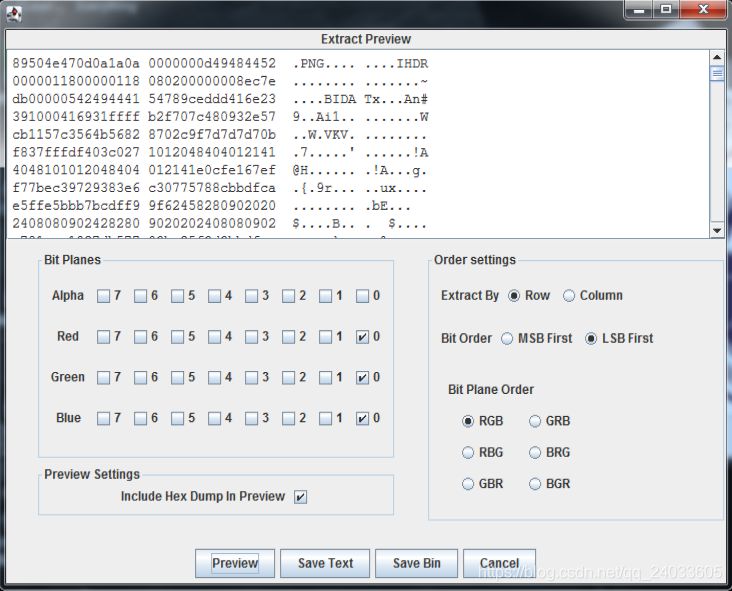Minimize the Extract Preview window
This screenshot has height=591, width=732.
[x=639, y=10]
